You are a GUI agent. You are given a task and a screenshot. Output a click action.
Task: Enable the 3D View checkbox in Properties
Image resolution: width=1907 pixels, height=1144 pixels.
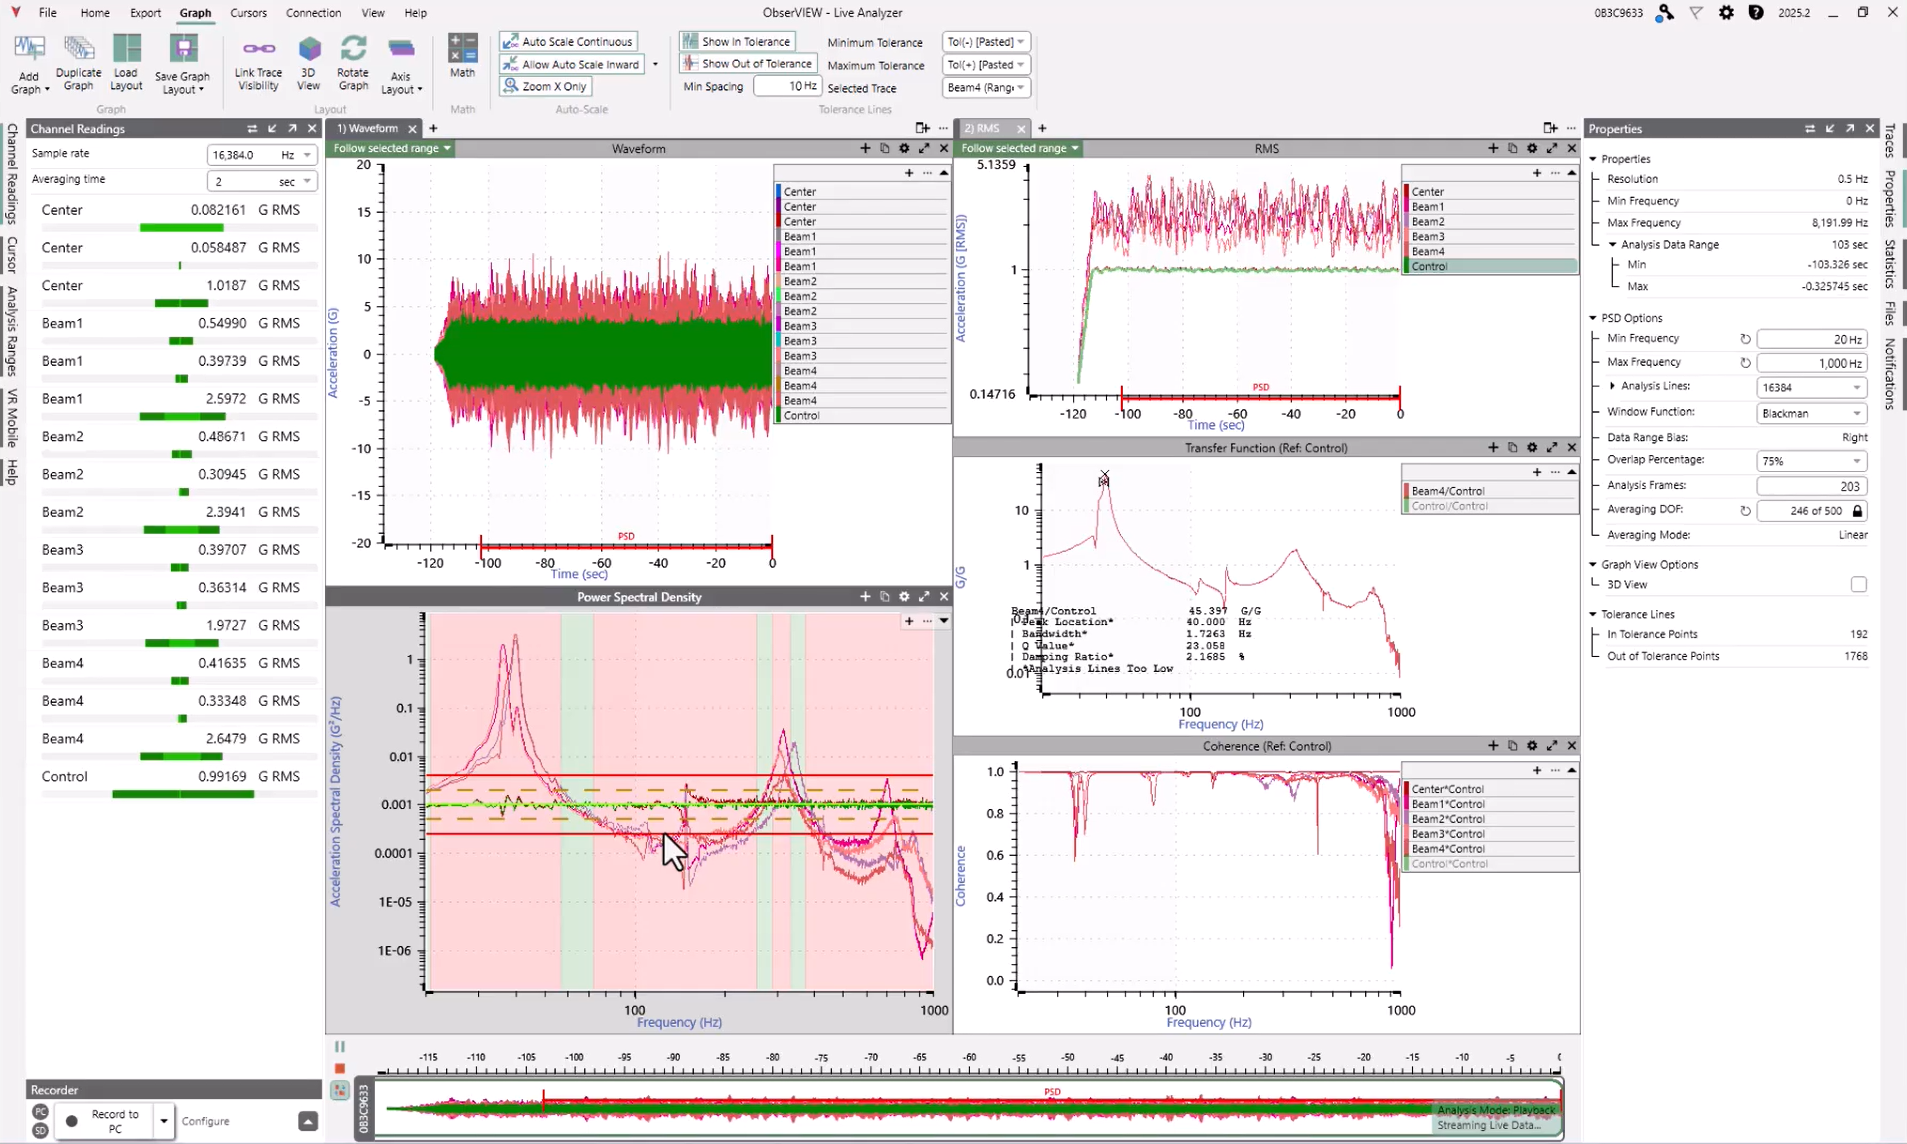point(1857,585)
